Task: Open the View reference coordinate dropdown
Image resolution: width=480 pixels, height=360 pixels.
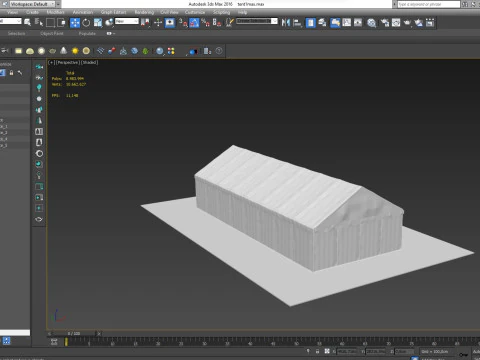Action: pos(127,21)
